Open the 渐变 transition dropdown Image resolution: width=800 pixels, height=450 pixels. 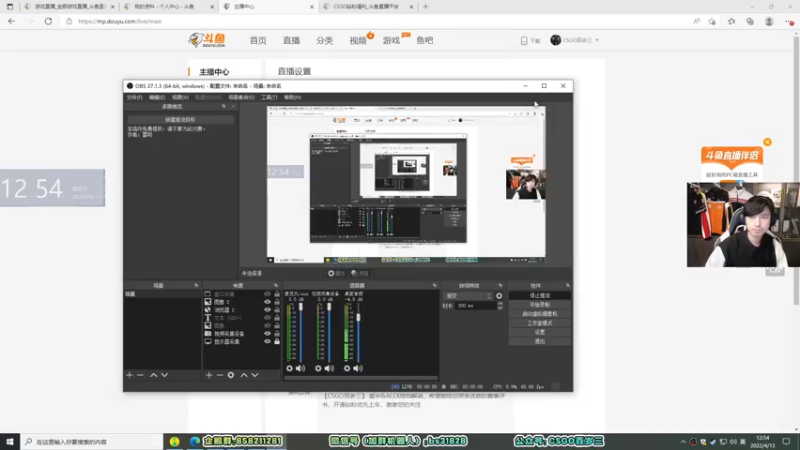pos(468,296)
